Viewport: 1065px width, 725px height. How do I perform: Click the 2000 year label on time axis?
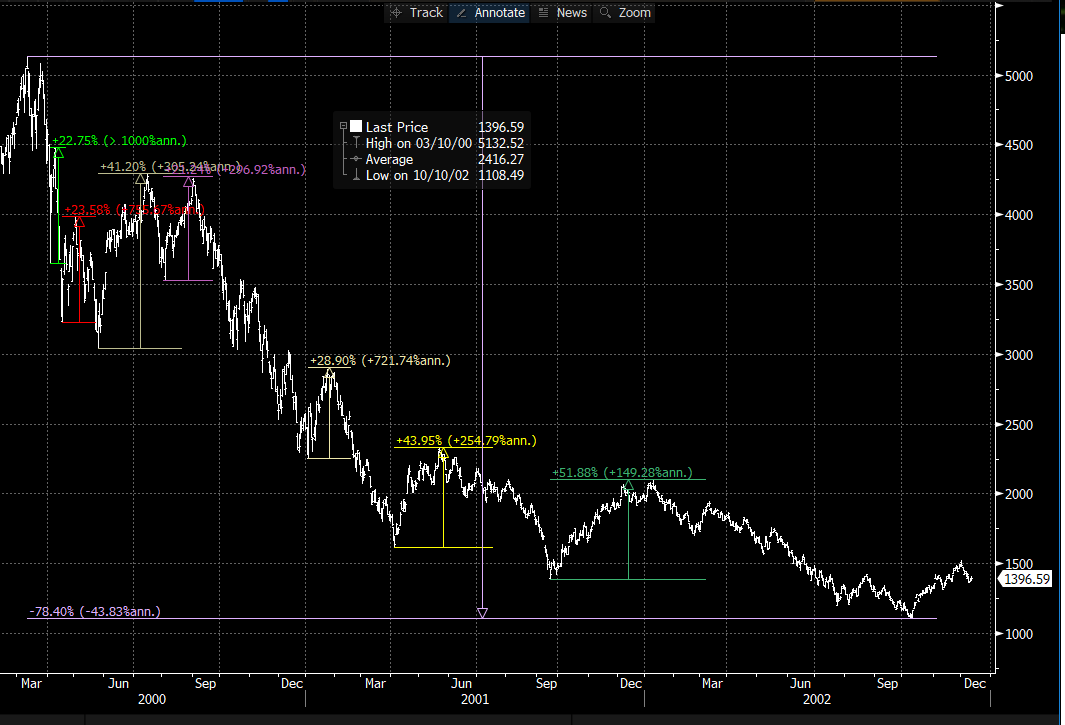click(151, 699)
